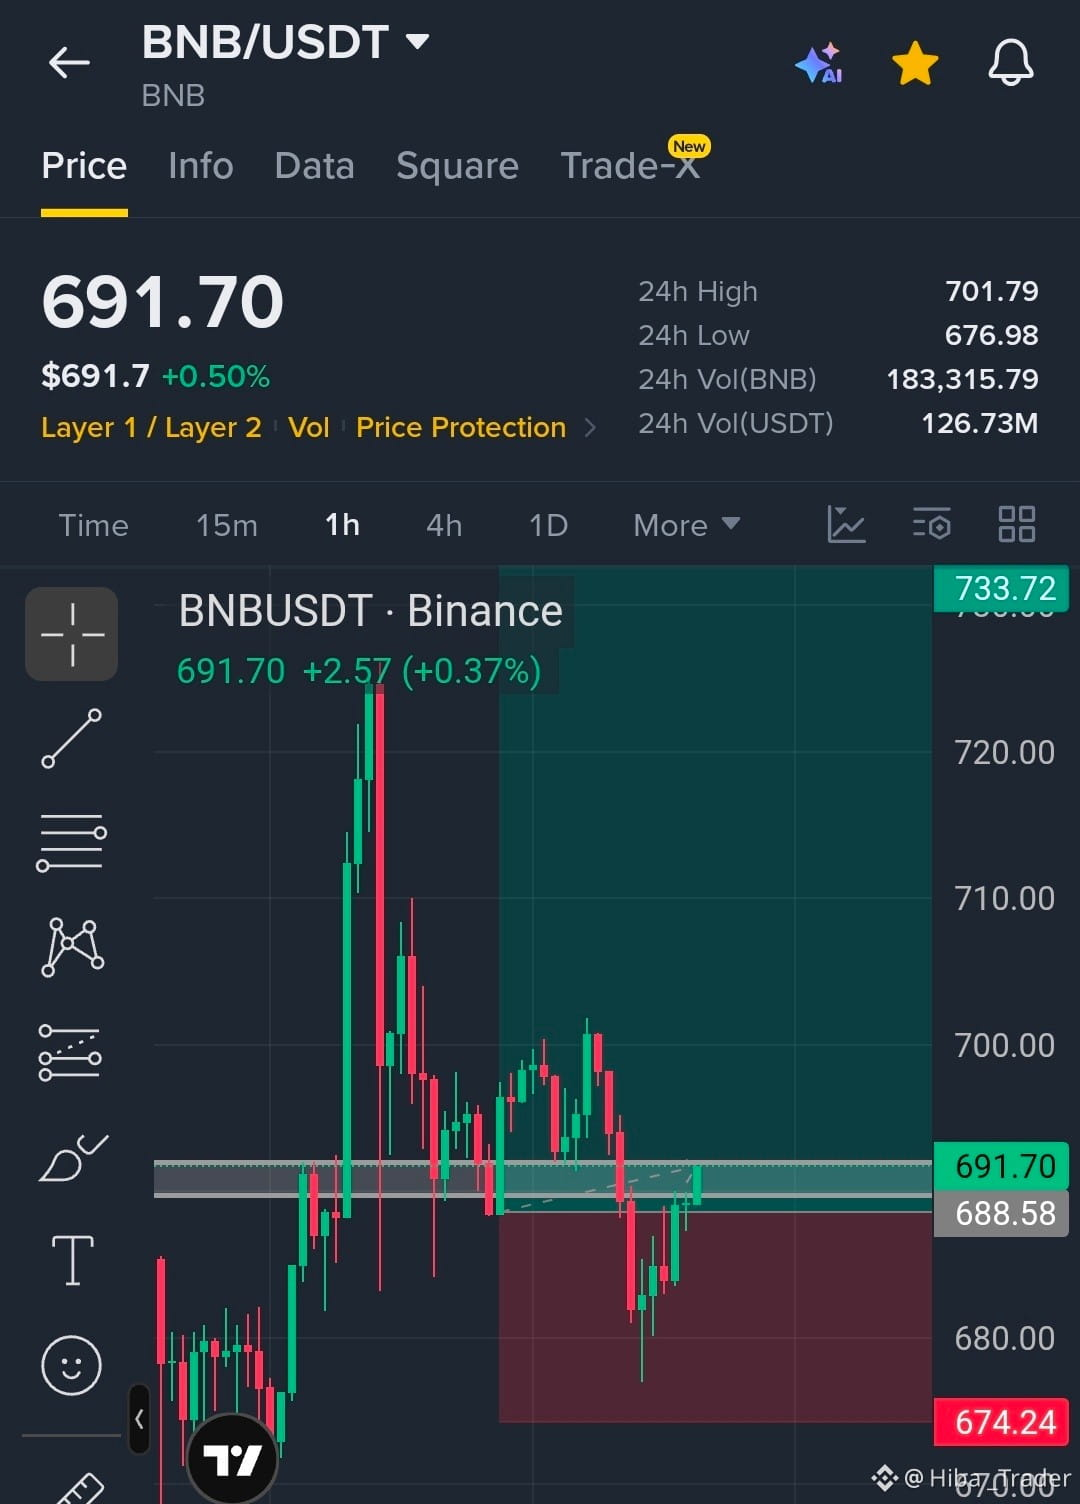Open the price alert bell icon
This screenshot has height=1504, width=1080.
point(1011,63)
